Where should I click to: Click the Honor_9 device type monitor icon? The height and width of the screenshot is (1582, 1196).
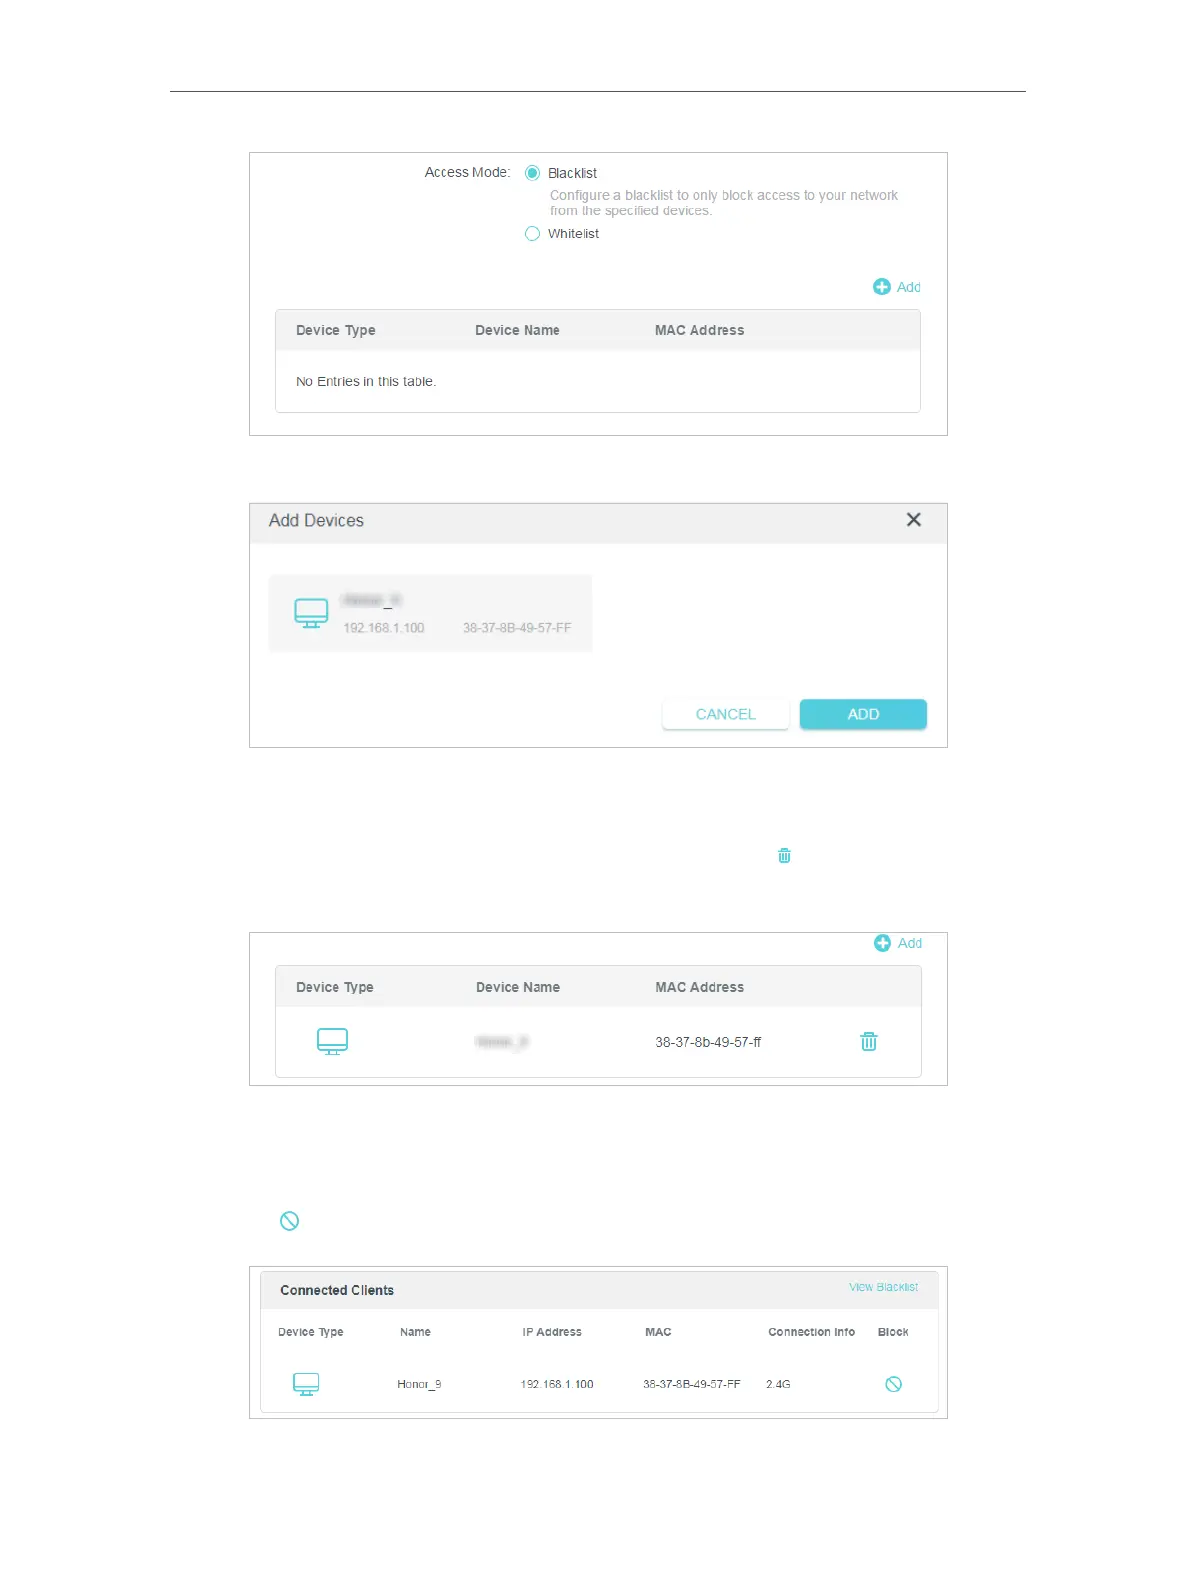pos(306,1384)
